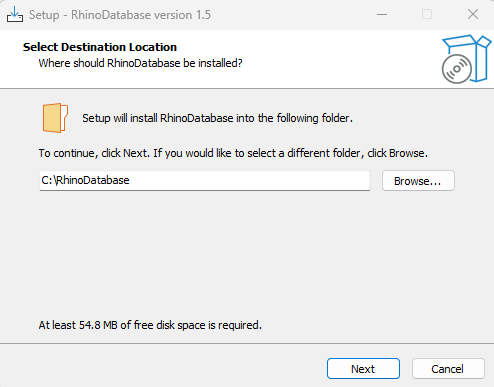Click the orange folder icon

click(55, 118)
